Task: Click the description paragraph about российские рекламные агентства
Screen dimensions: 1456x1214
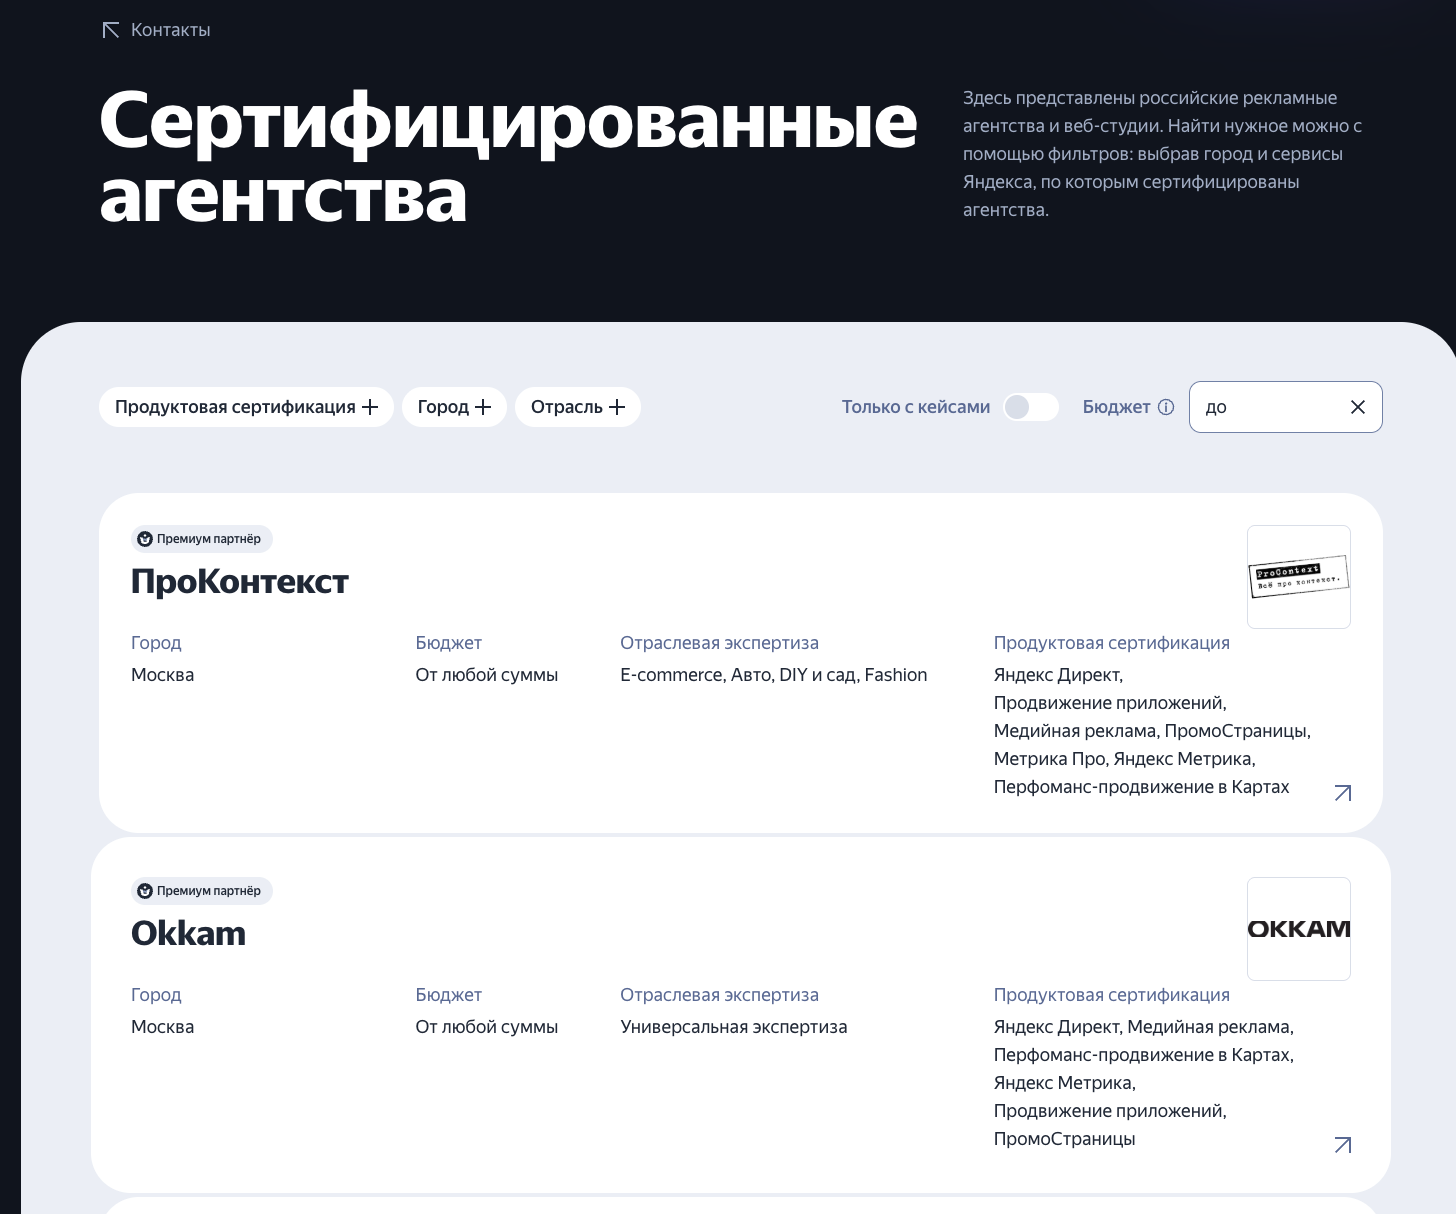Action: click(x=1163, y=154)
